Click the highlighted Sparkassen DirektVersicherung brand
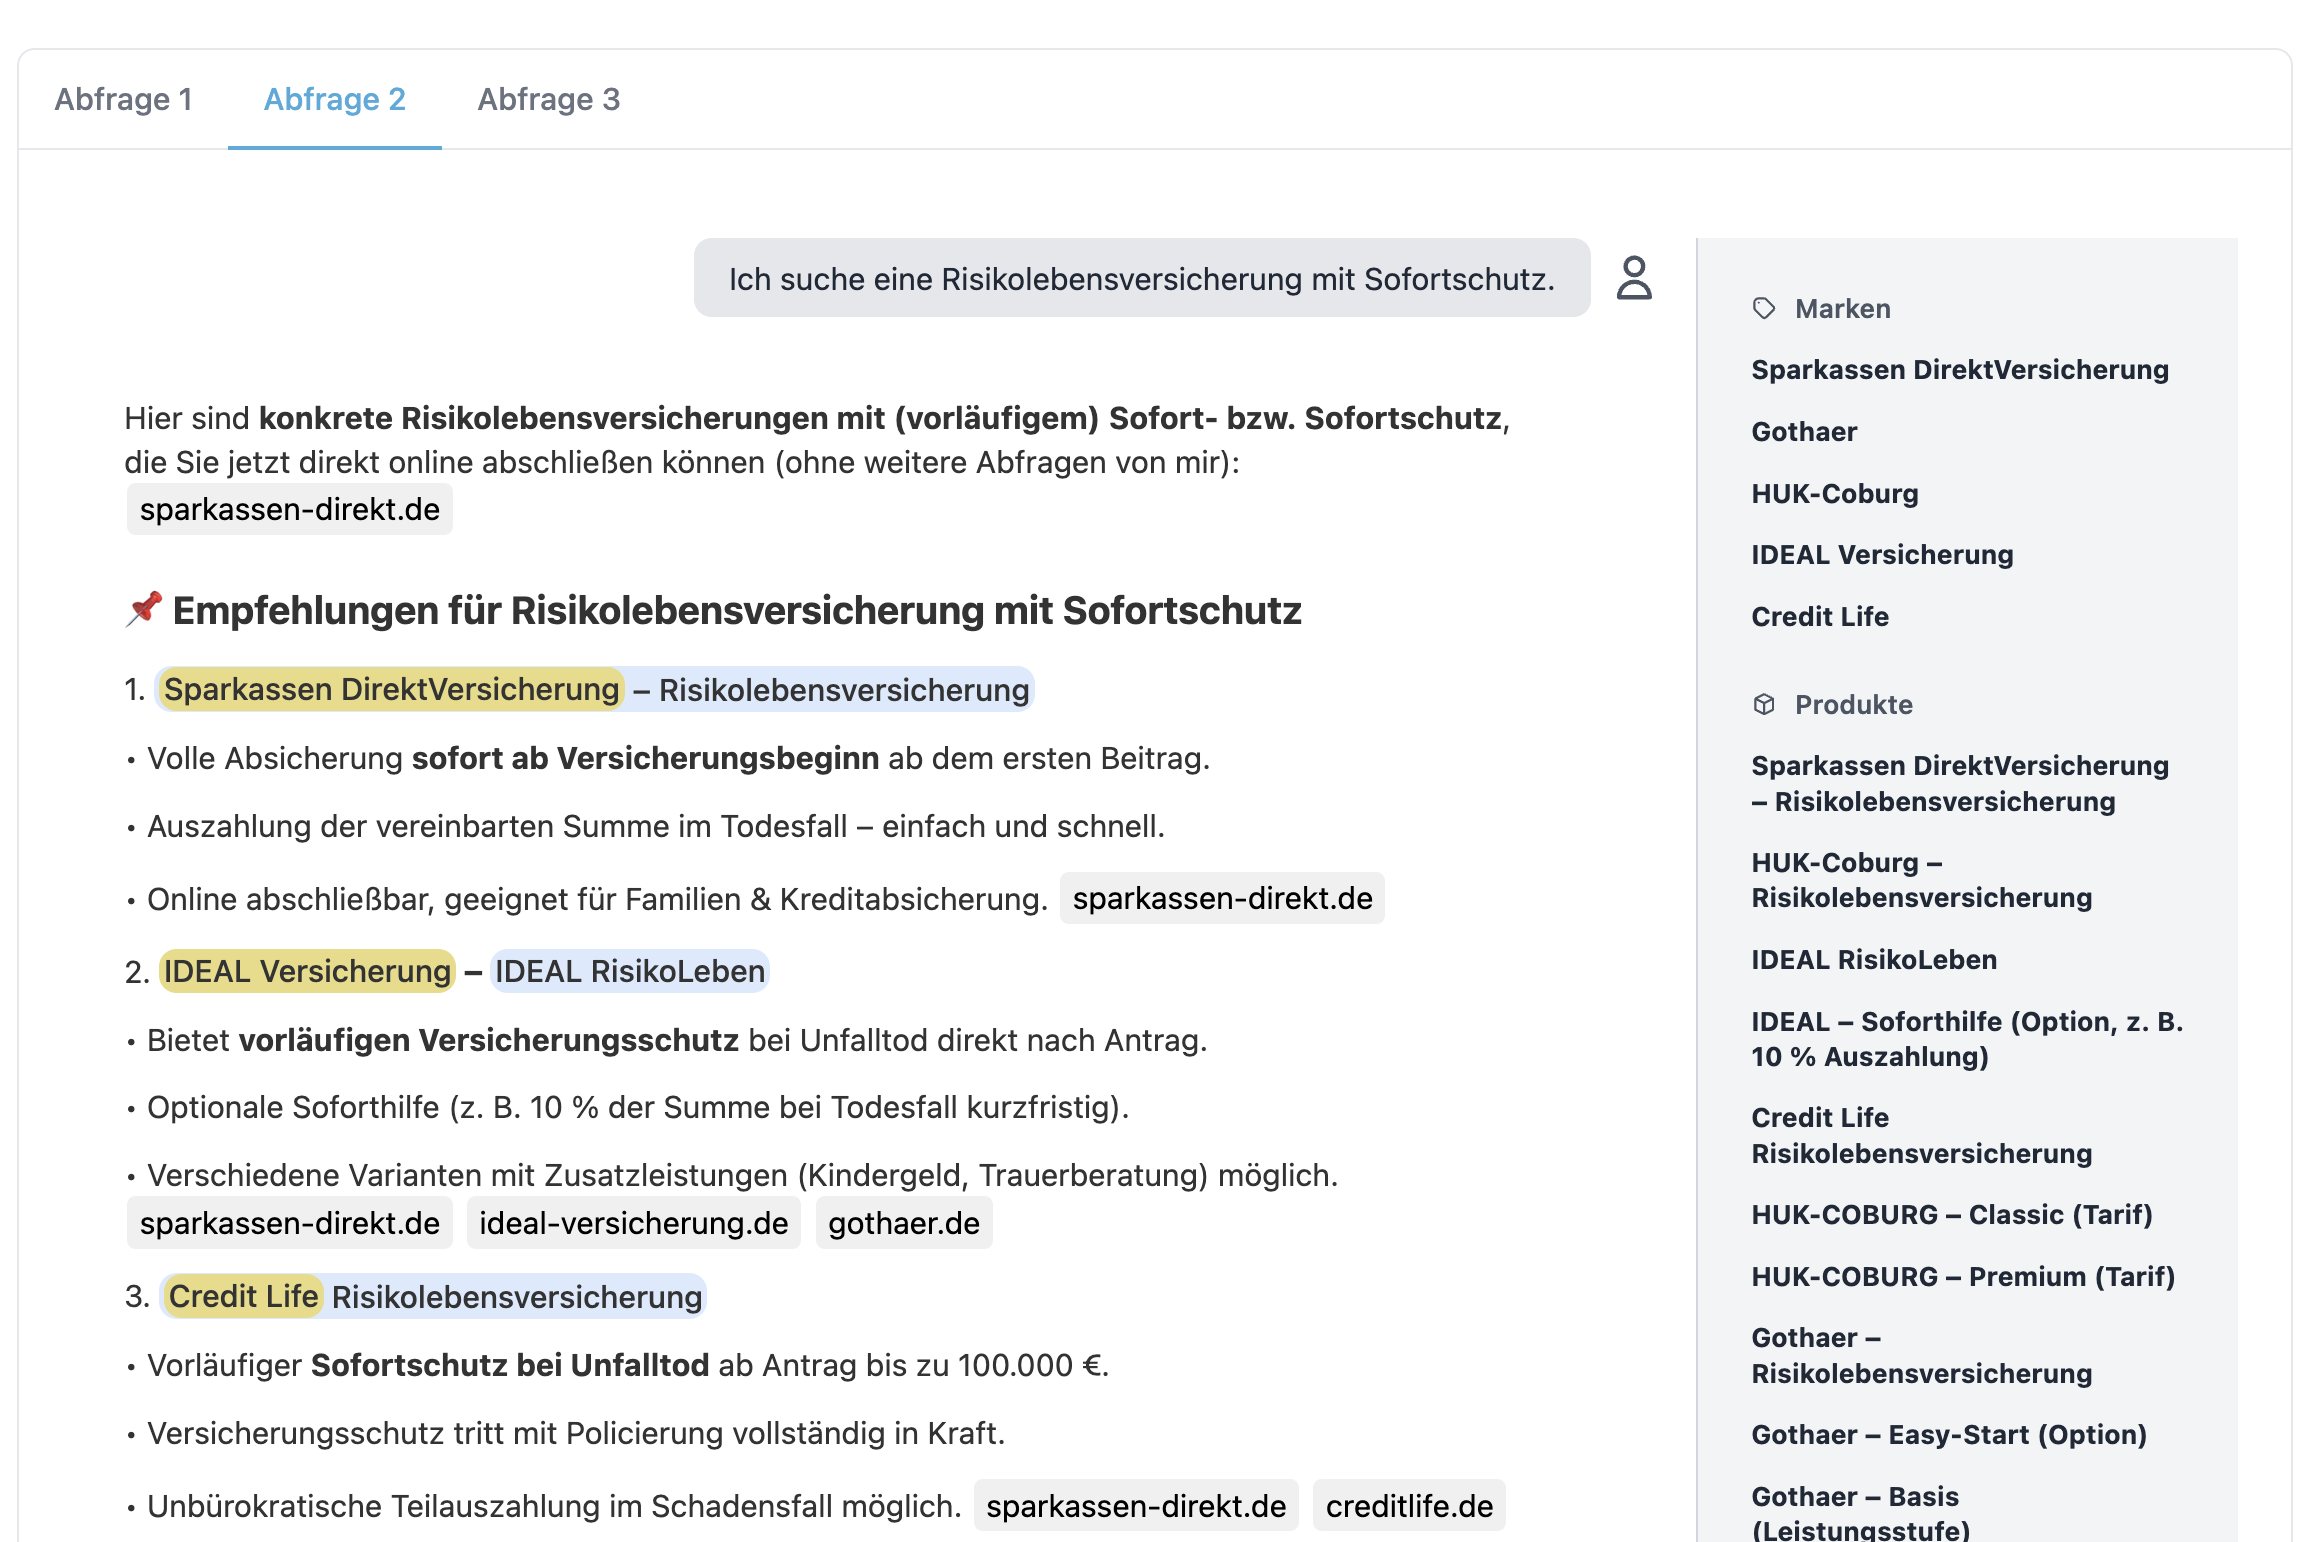This screenshot has width=2314, height=1542. (x=391, y=689)
